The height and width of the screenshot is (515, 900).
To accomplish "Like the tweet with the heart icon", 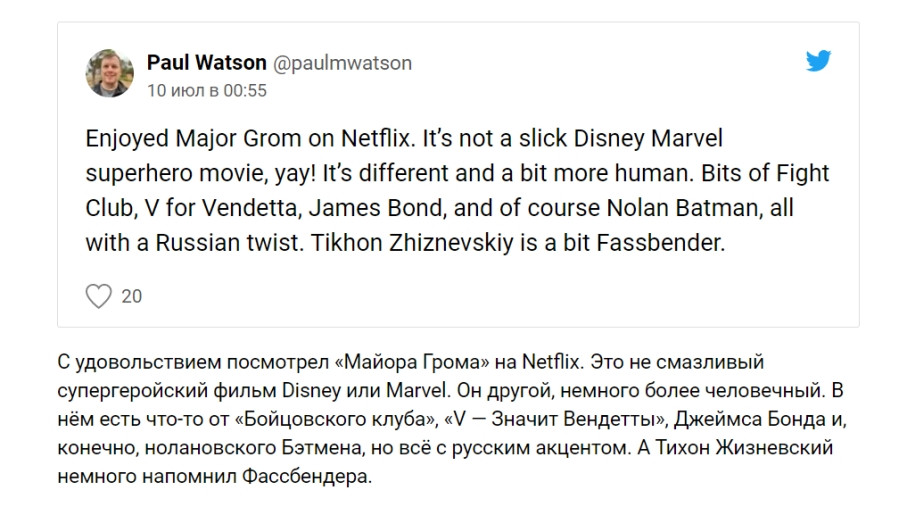I will (99, 296).
